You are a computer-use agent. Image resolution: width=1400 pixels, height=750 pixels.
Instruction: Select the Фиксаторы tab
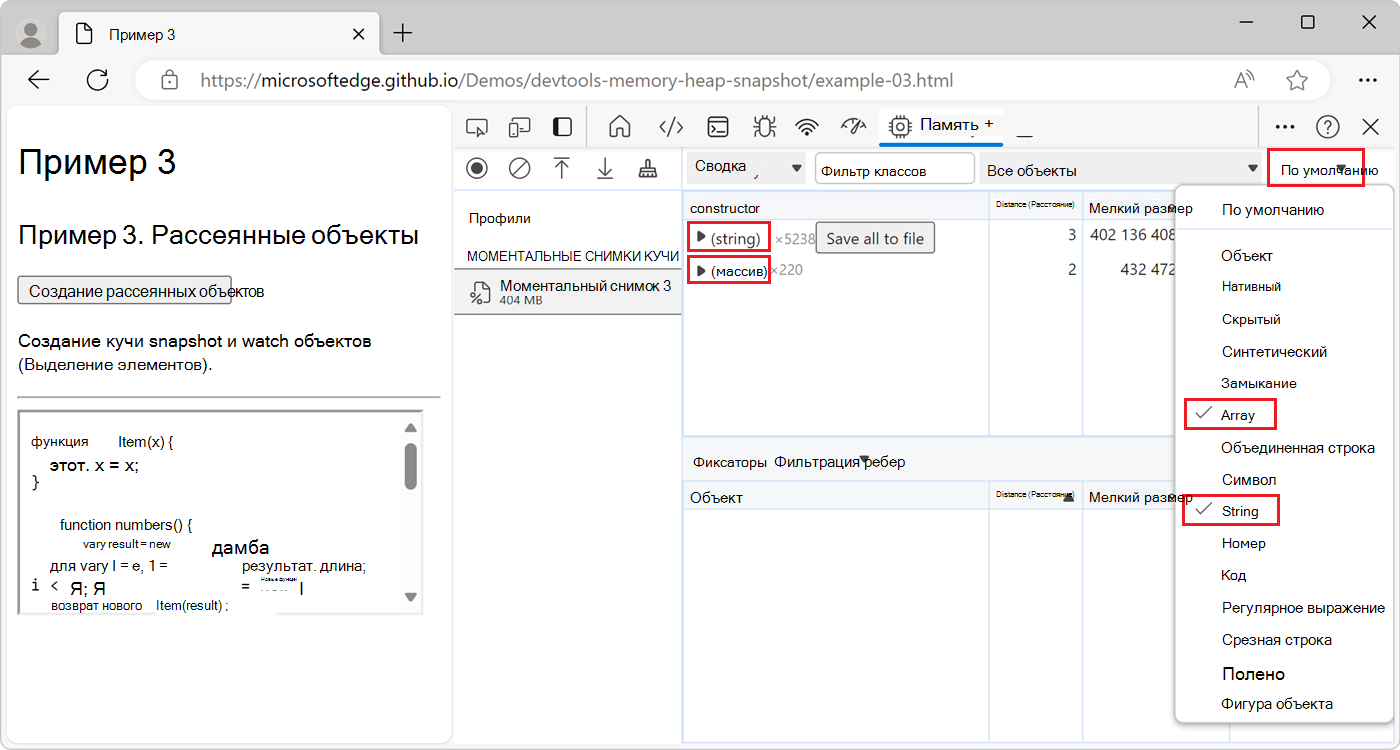click(x=730, y=462)
